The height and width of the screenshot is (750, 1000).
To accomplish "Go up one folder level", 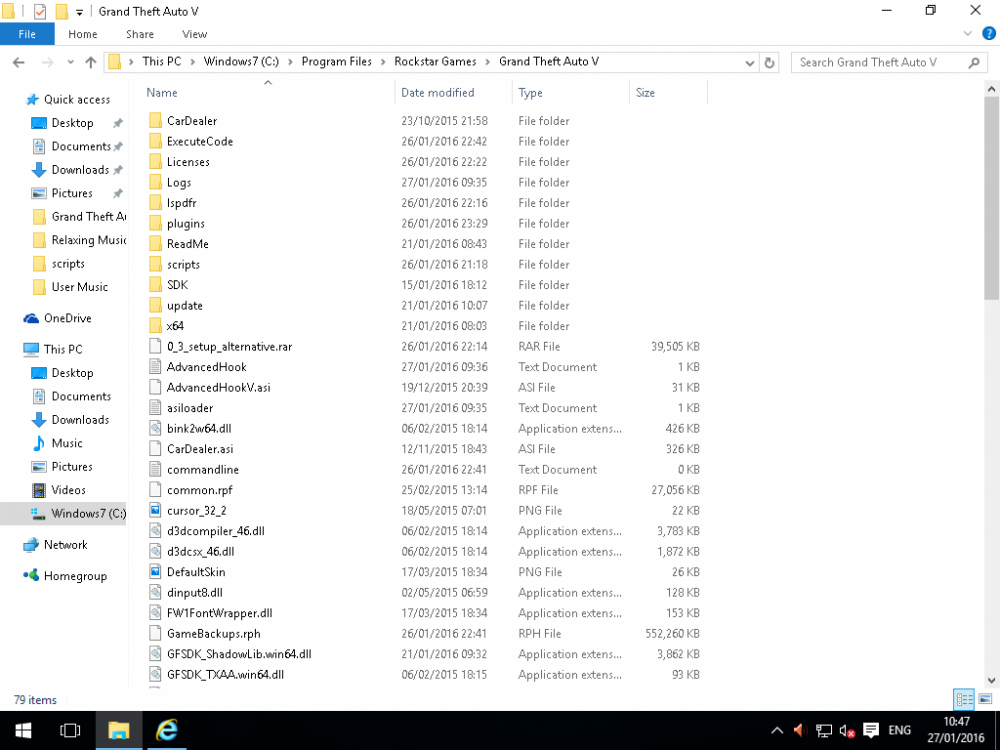I will pyautogui.click(x=91, y=62).
